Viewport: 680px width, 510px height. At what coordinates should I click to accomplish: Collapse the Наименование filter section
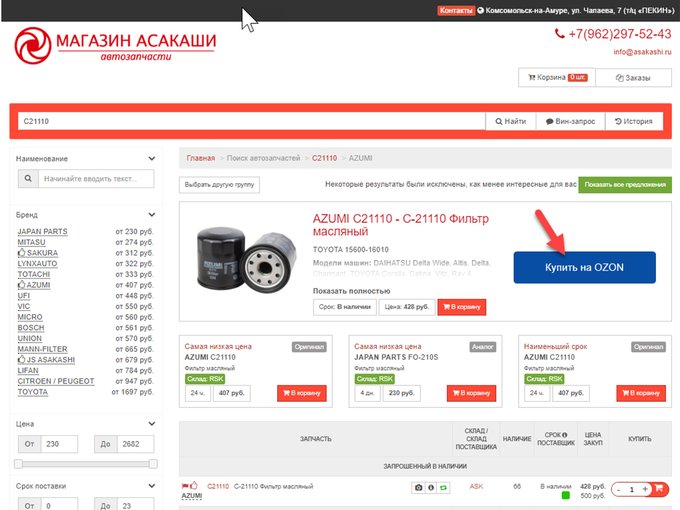click(151, 159)
